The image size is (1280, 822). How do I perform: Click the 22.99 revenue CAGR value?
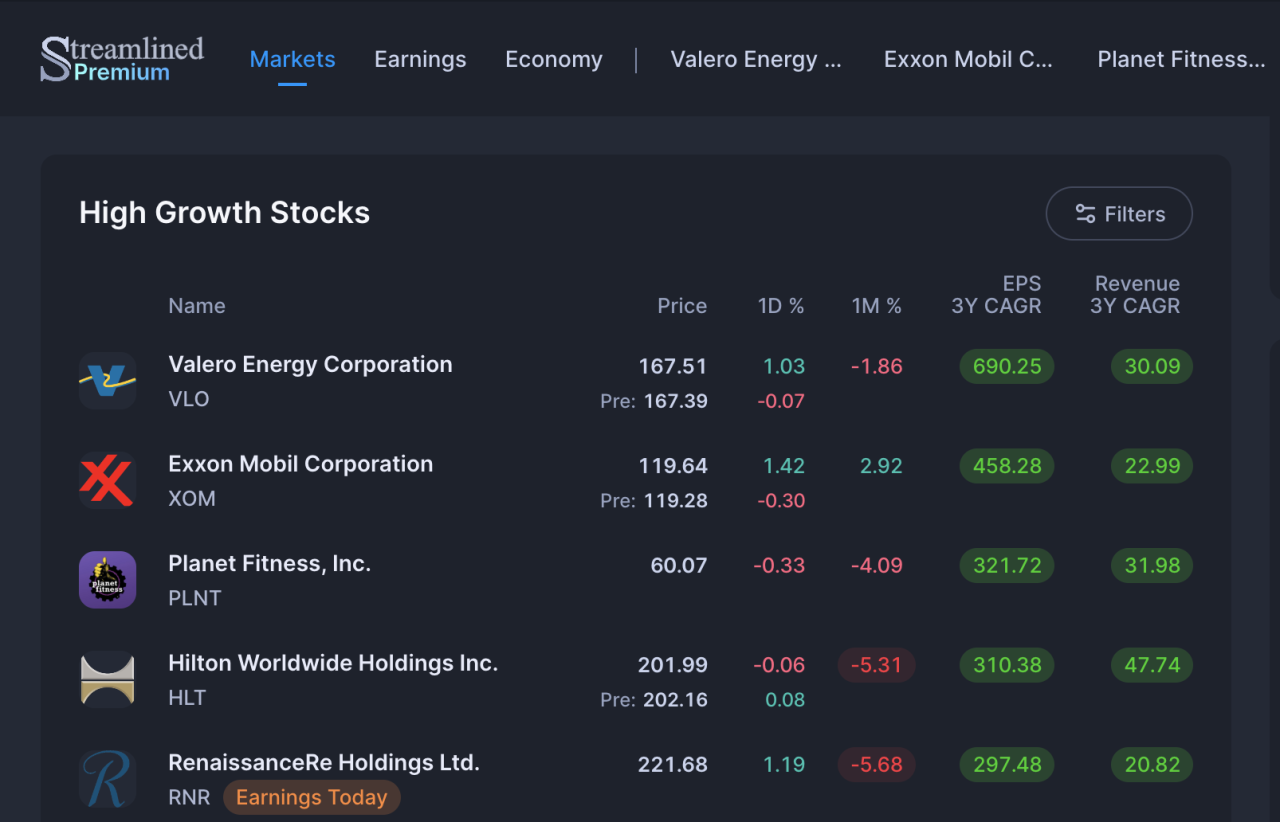click(1152, 466)
